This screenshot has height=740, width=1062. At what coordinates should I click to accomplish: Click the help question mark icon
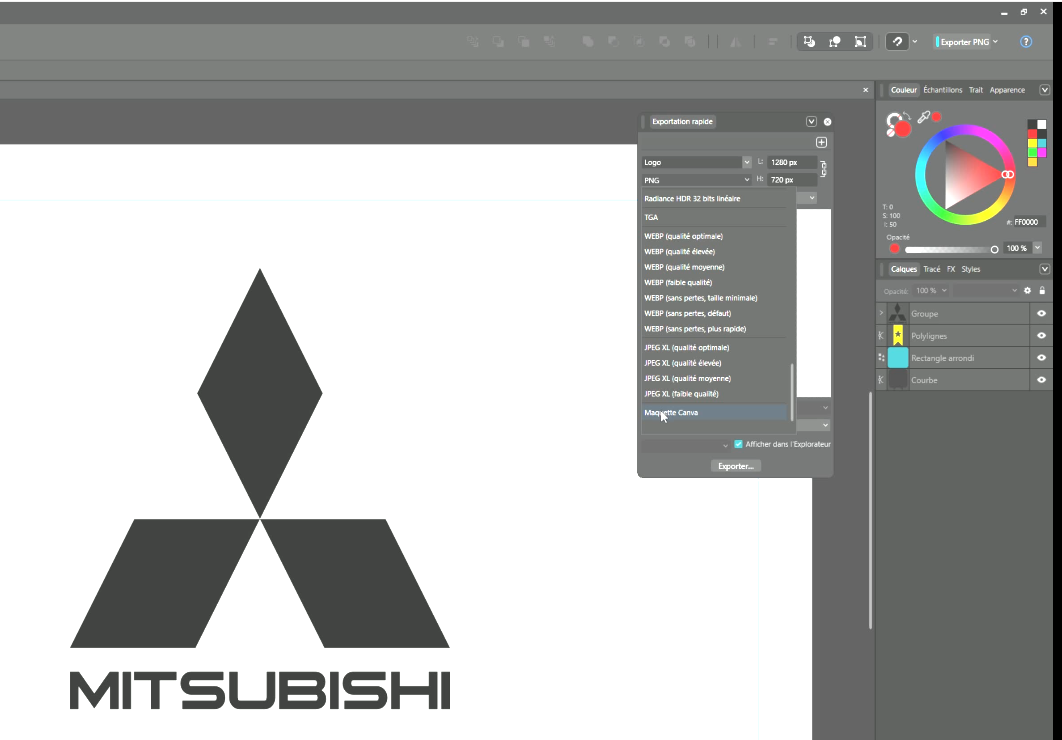1025,42
